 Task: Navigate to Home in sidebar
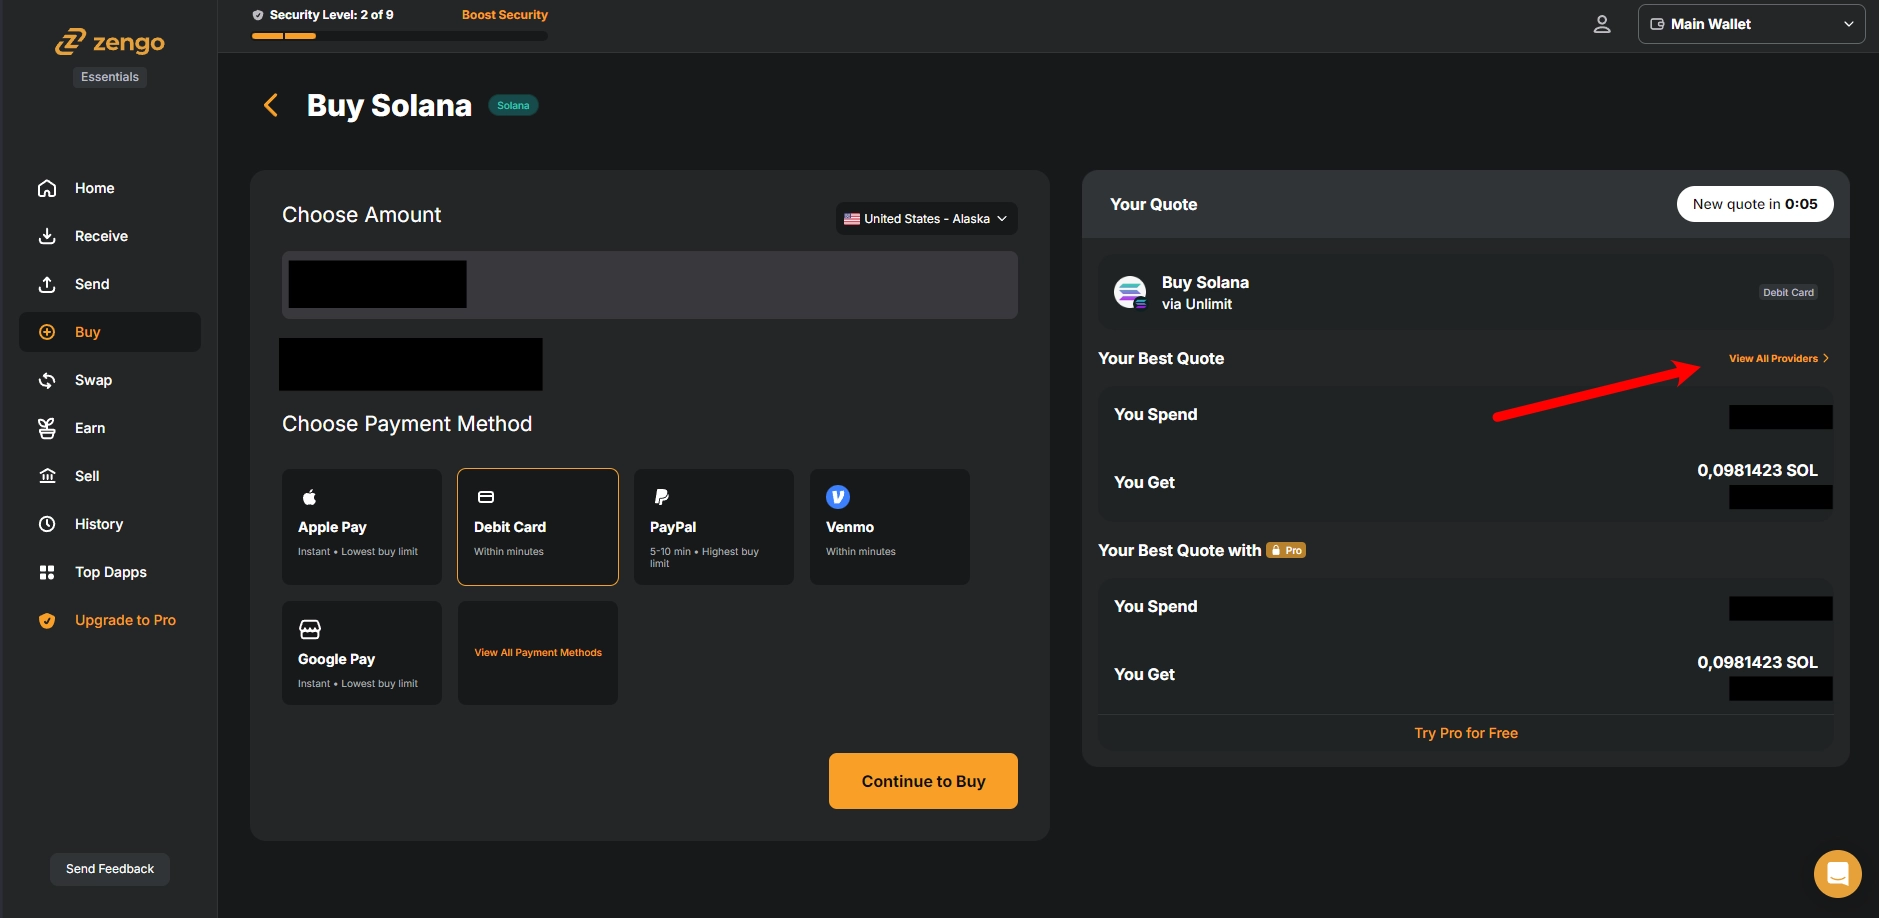94,188
